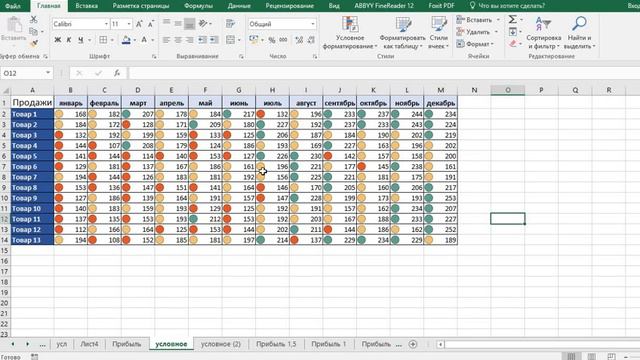Screen dimensions: 640x360
Task: Select column H header
Action: coord(272,90)
